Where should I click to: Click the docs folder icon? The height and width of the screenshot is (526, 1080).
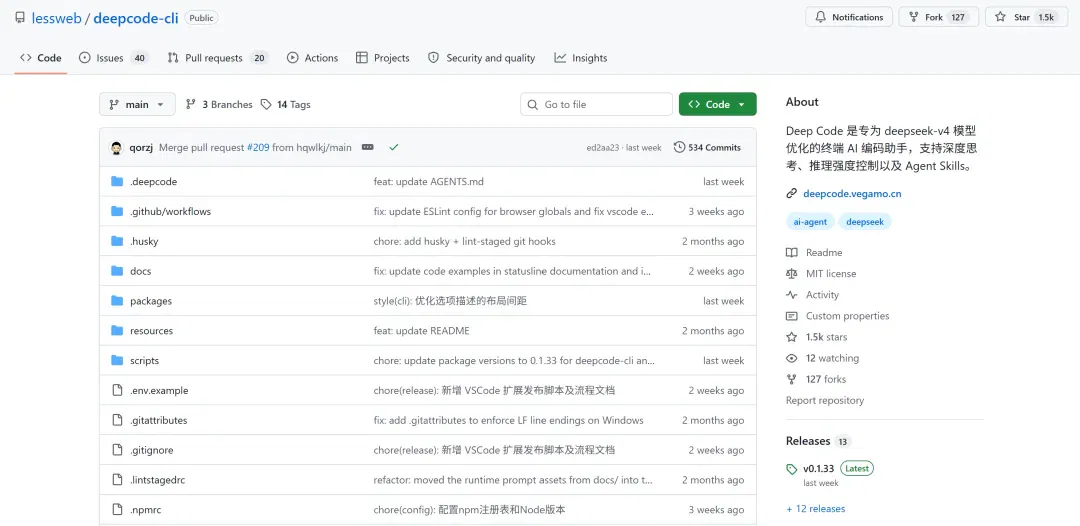116,271
